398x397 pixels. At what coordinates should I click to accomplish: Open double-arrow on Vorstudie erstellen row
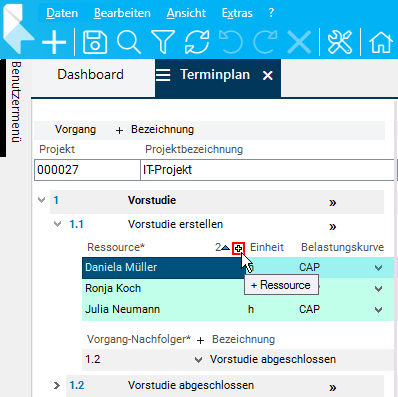pyautogui.click(x=332, y=227)
